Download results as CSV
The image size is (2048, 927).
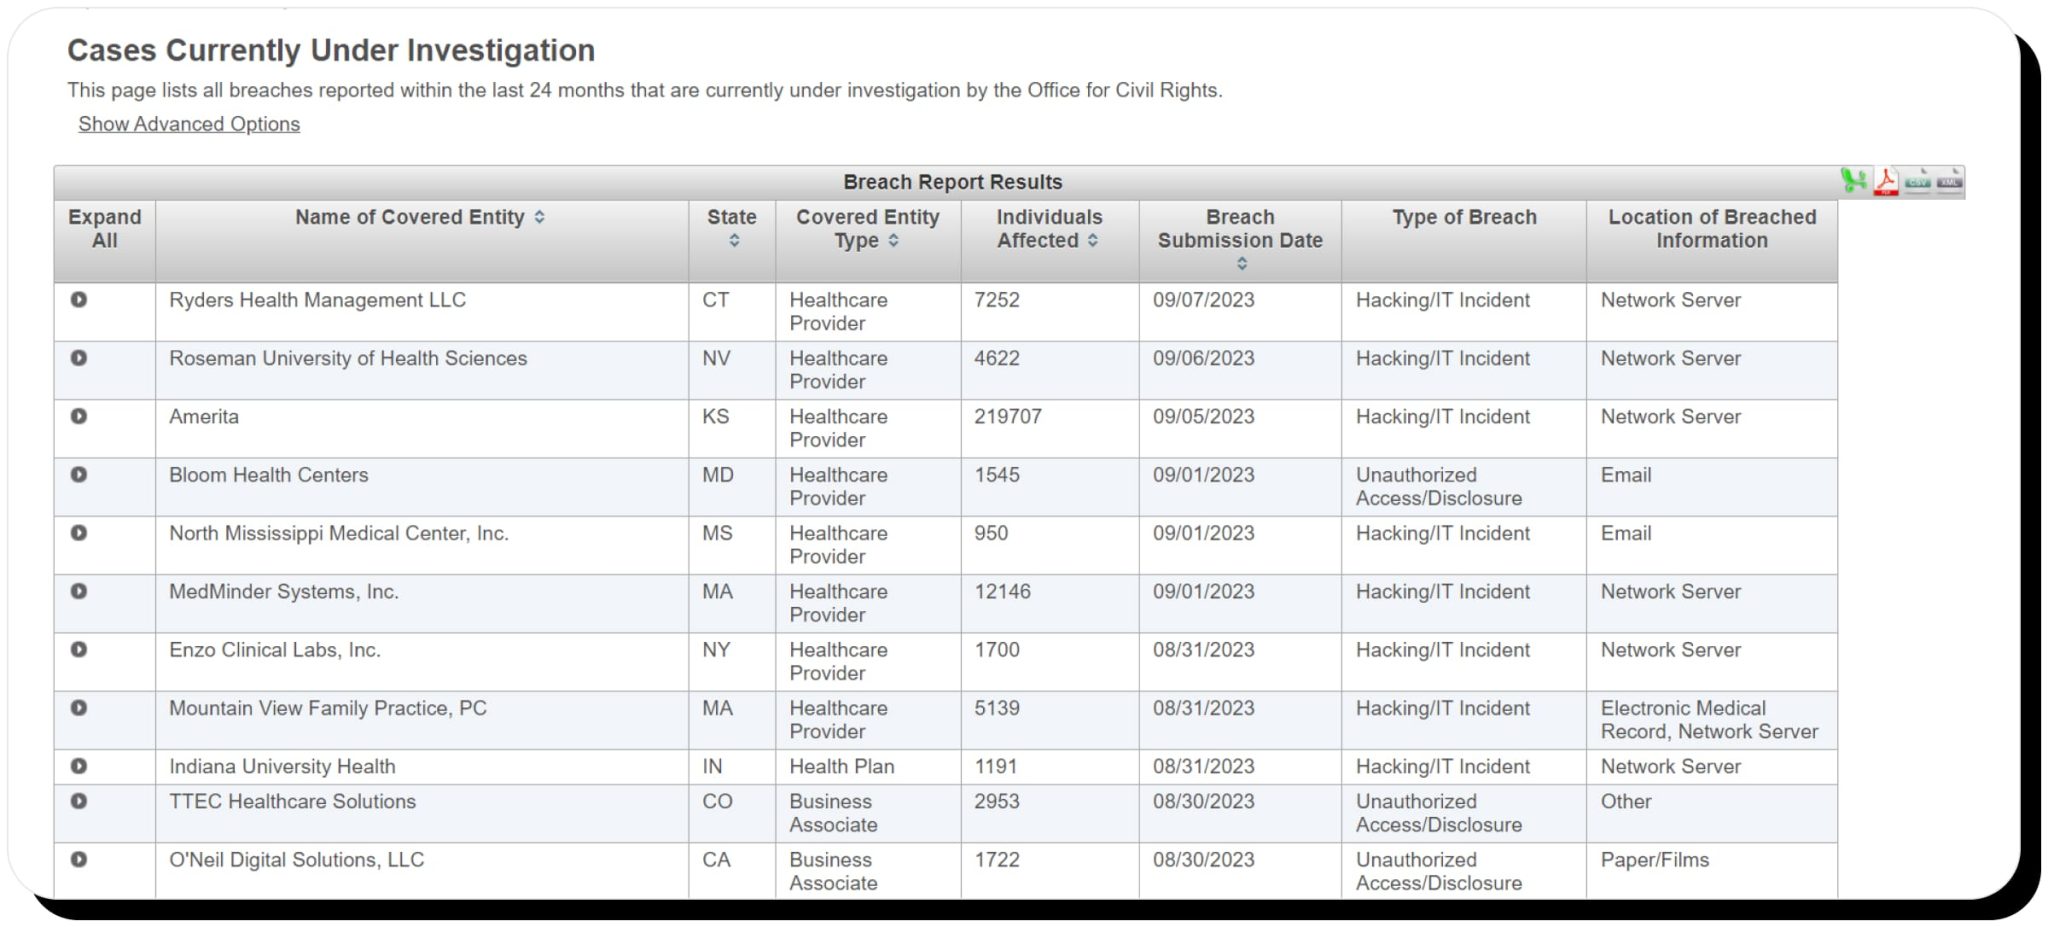(x=1917, y=182)
